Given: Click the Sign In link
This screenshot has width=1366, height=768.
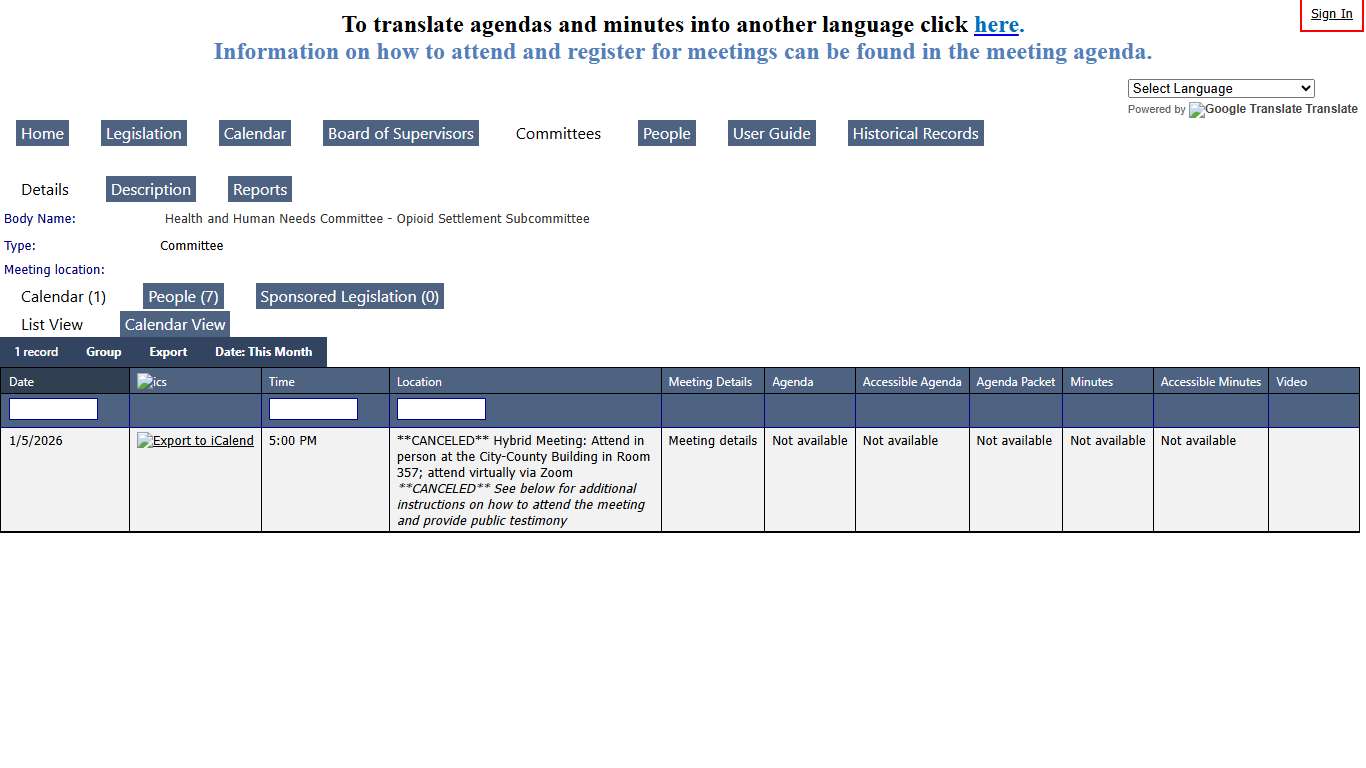Looking at the screenshot, I should (x=1331, y=14).
